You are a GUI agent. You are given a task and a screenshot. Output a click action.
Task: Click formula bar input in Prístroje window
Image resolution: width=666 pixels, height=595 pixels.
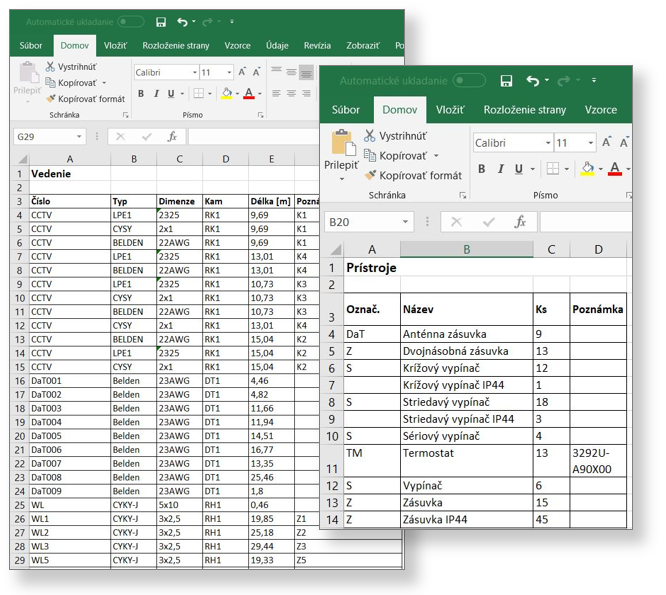[586, 222]
